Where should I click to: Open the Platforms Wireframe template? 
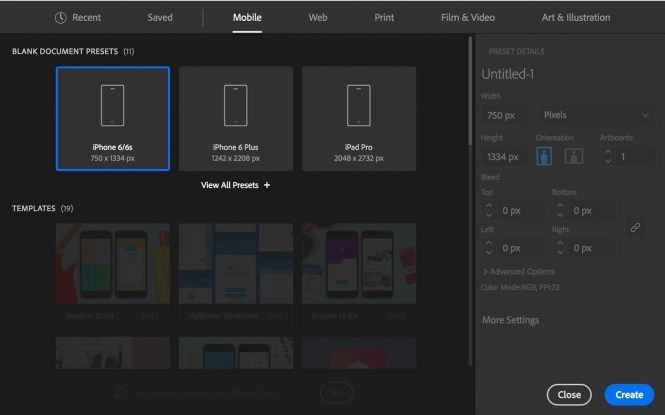click(x=236, y=274)
